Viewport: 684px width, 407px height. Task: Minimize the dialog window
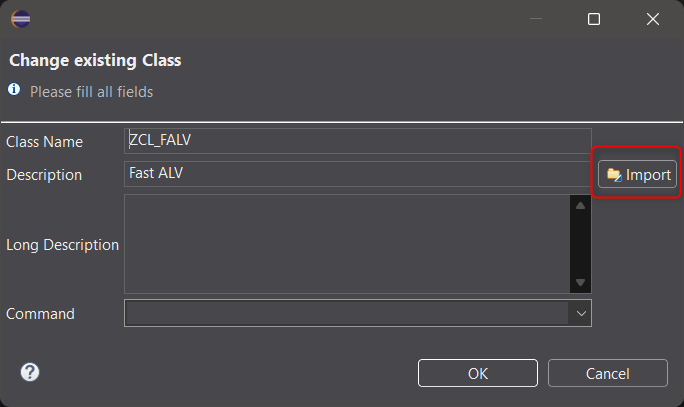coord(536,19)
